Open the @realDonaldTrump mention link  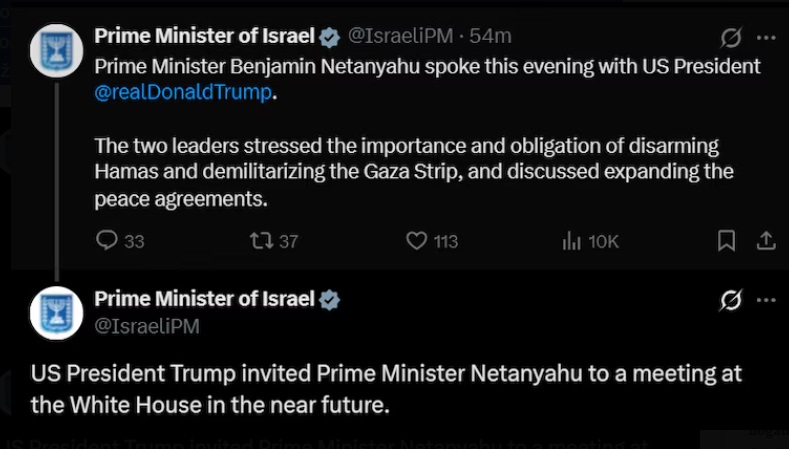coord(182,93)
